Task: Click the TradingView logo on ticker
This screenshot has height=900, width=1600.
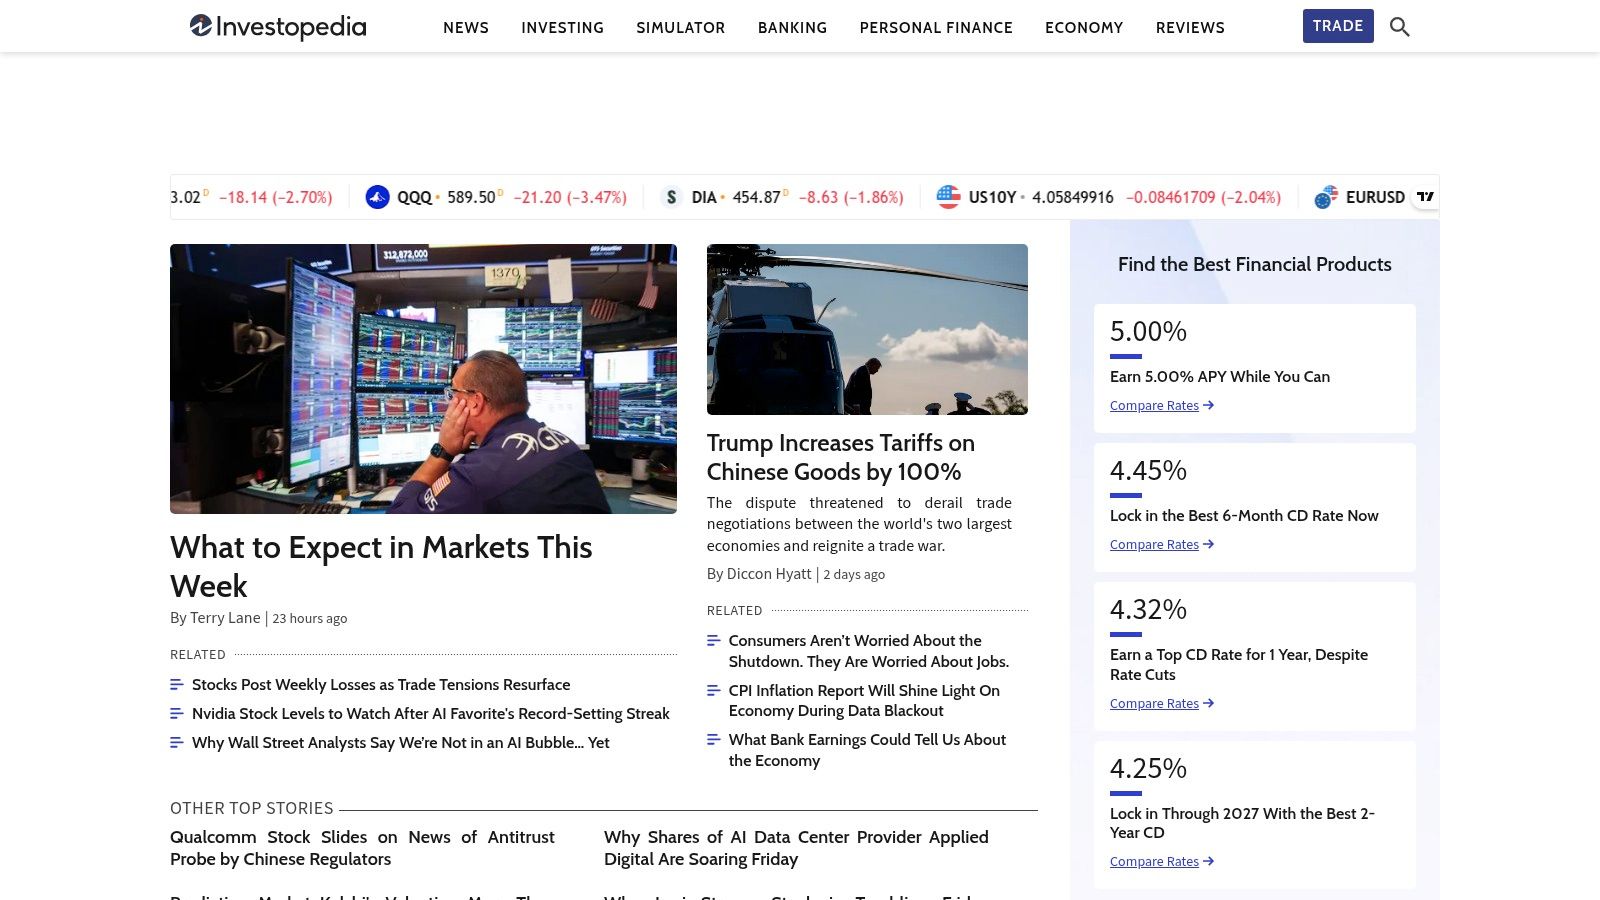Action: click(1425, 197)
